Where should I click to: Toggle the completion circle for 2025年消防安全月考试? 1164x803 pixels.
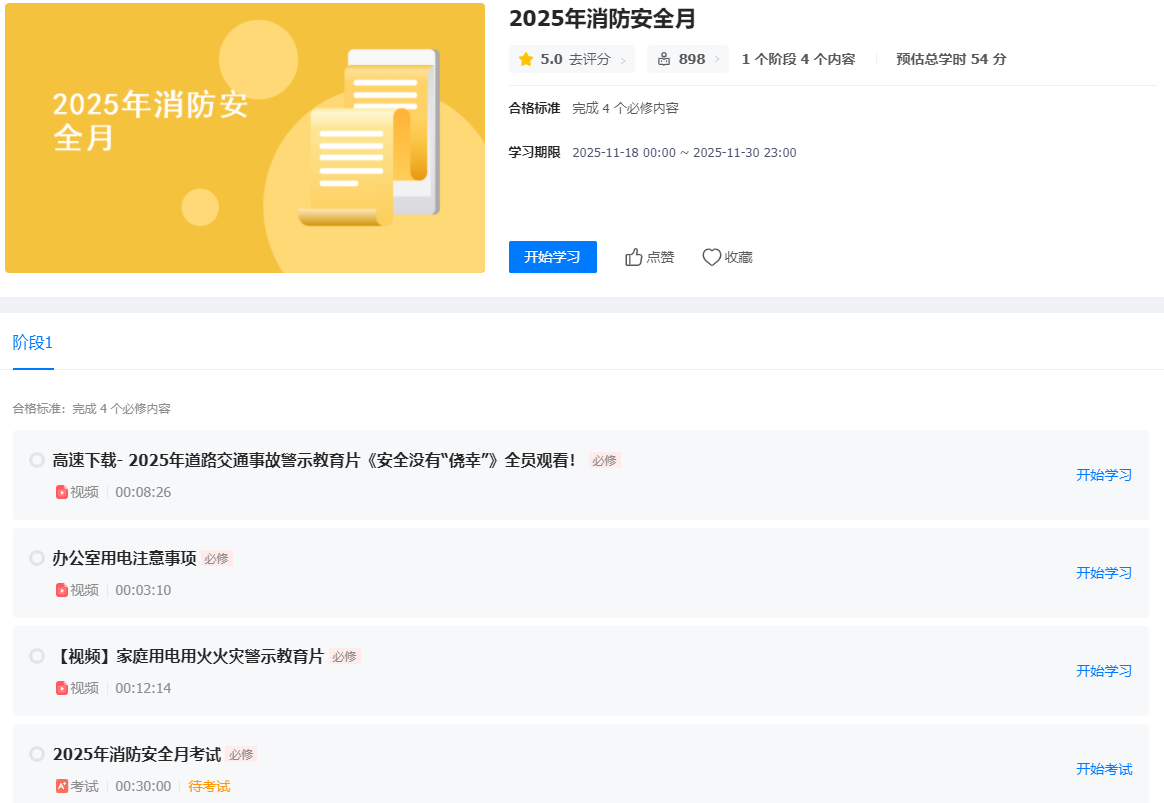coord(37,754)
